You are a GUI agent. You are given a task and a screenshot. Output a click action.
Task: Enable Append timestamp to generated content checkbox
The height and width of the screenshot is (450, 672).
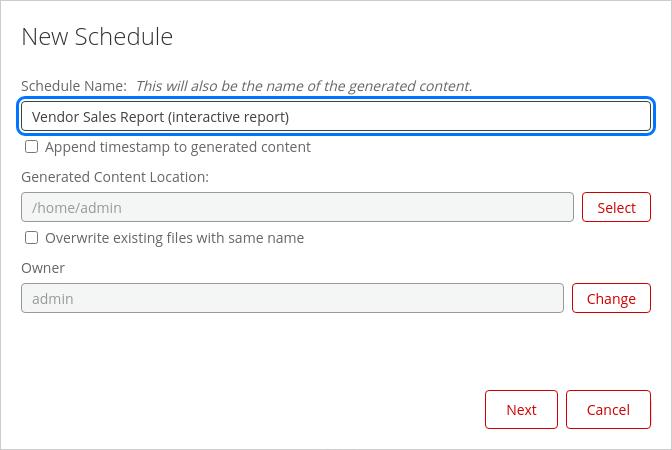tap(32, 147)
